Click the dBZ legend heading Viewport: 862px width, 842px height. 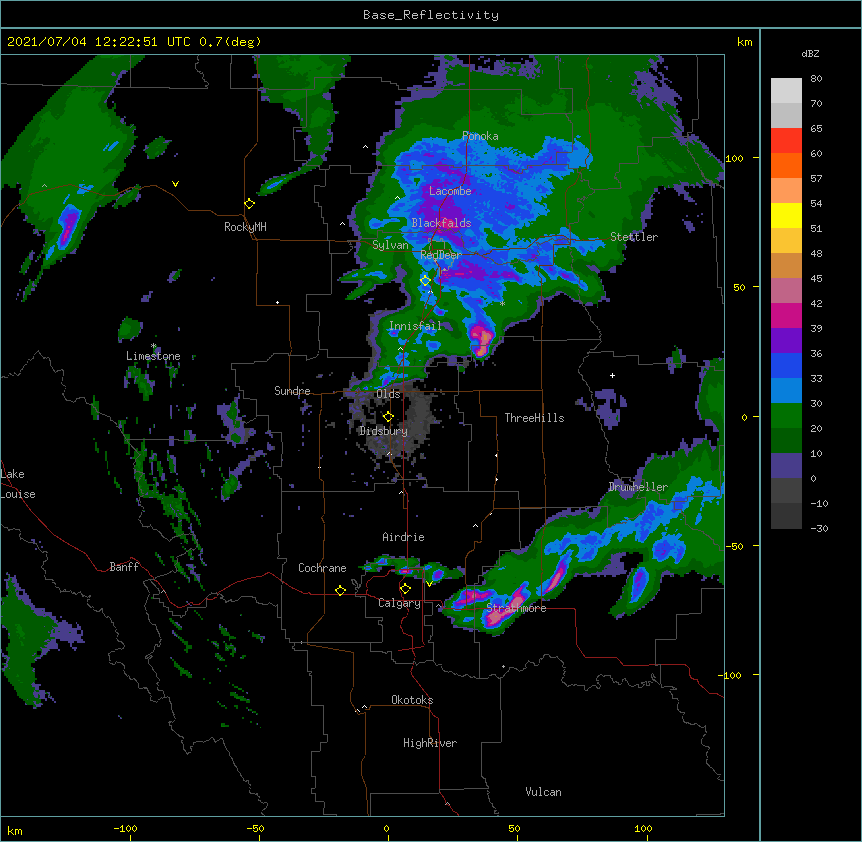click(x=810, y=53)
